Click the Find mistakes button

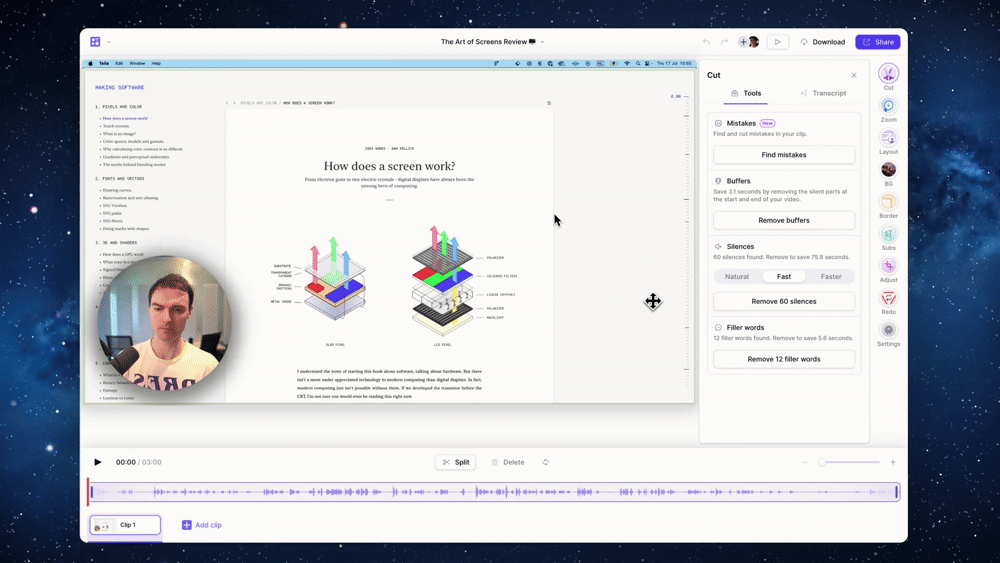tap(784, 155)
